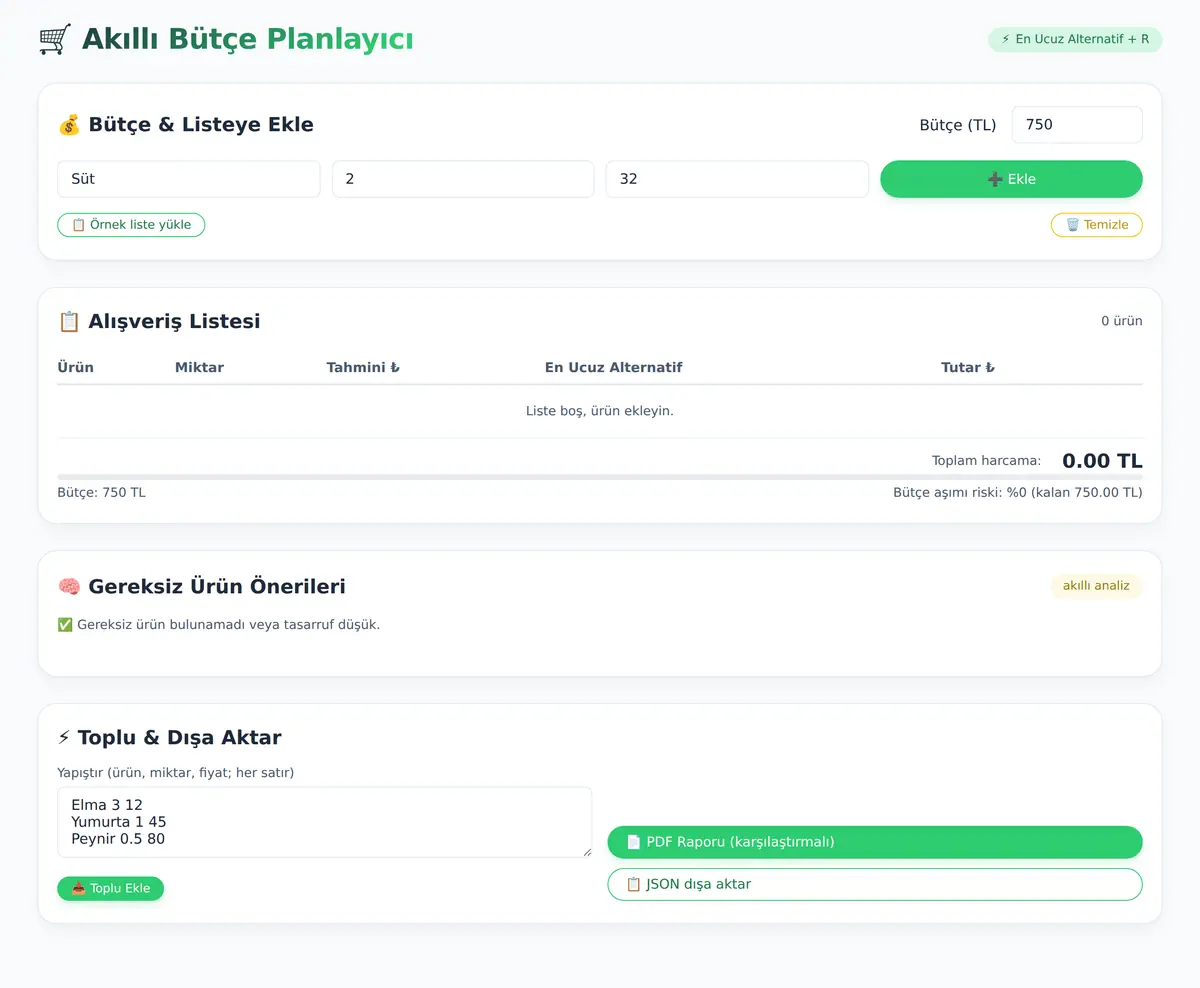The image size is (1200, 988).
Task: Click the 0.00 TL total amount
Action: pos(1102,461)
